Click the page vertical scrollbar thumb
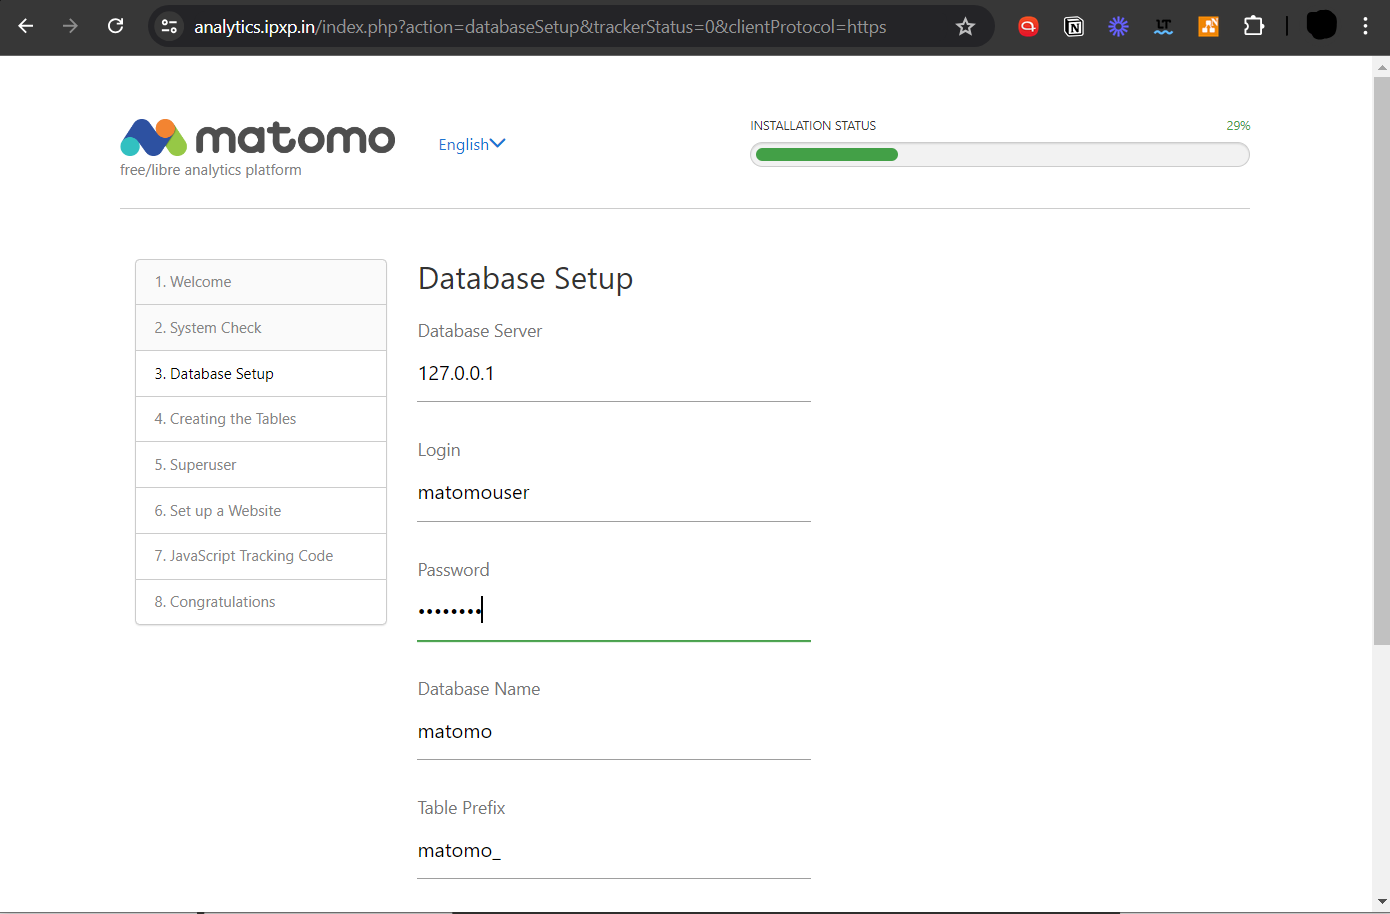Screen dimensions: 1390x914 [1381, 360]
